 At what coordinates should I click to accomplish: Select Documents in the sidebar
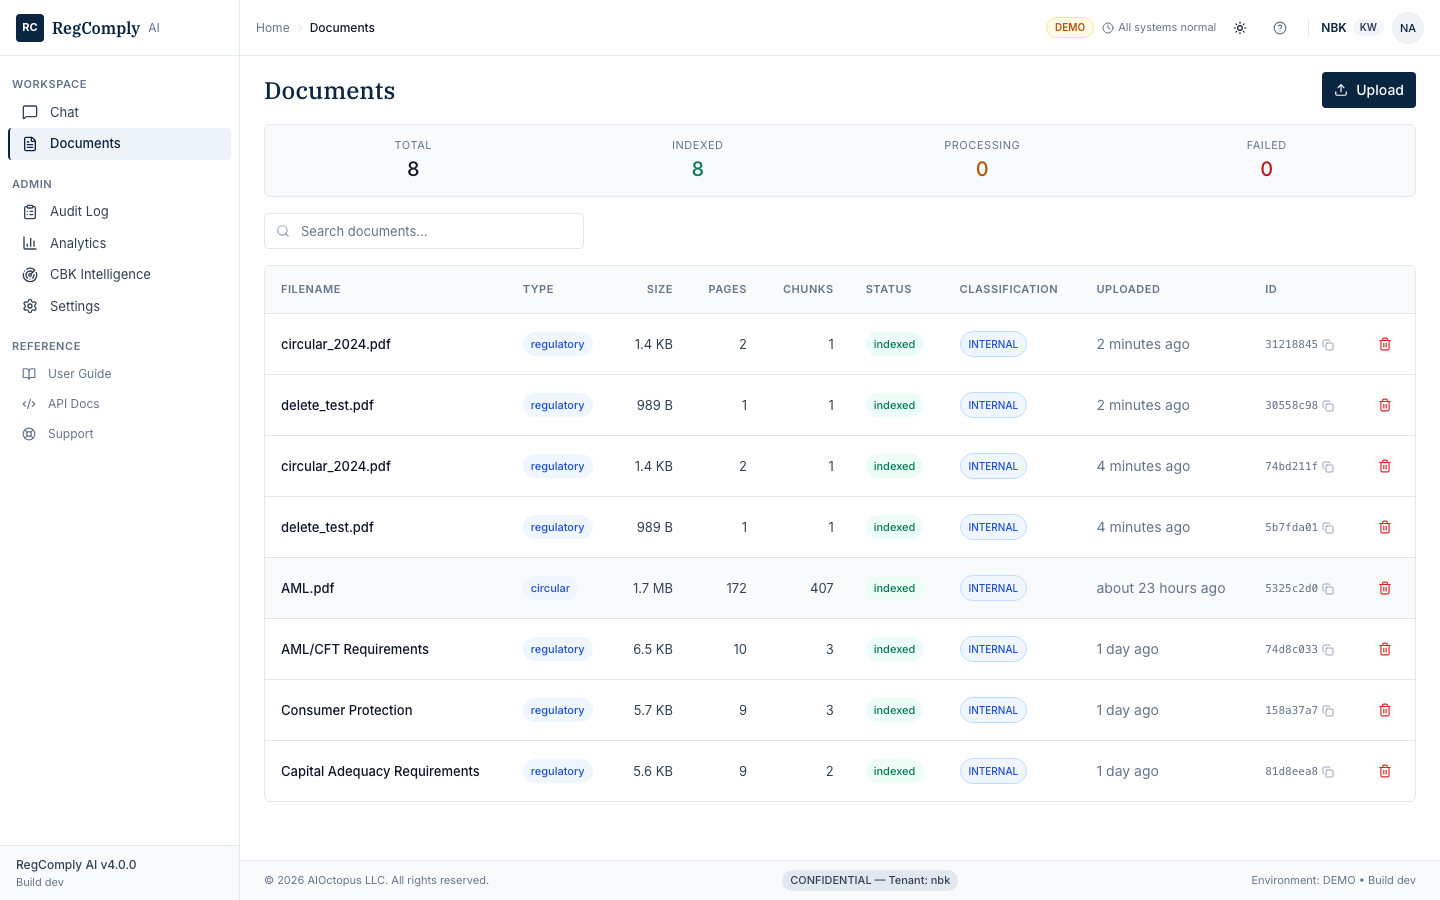(120, 144)
